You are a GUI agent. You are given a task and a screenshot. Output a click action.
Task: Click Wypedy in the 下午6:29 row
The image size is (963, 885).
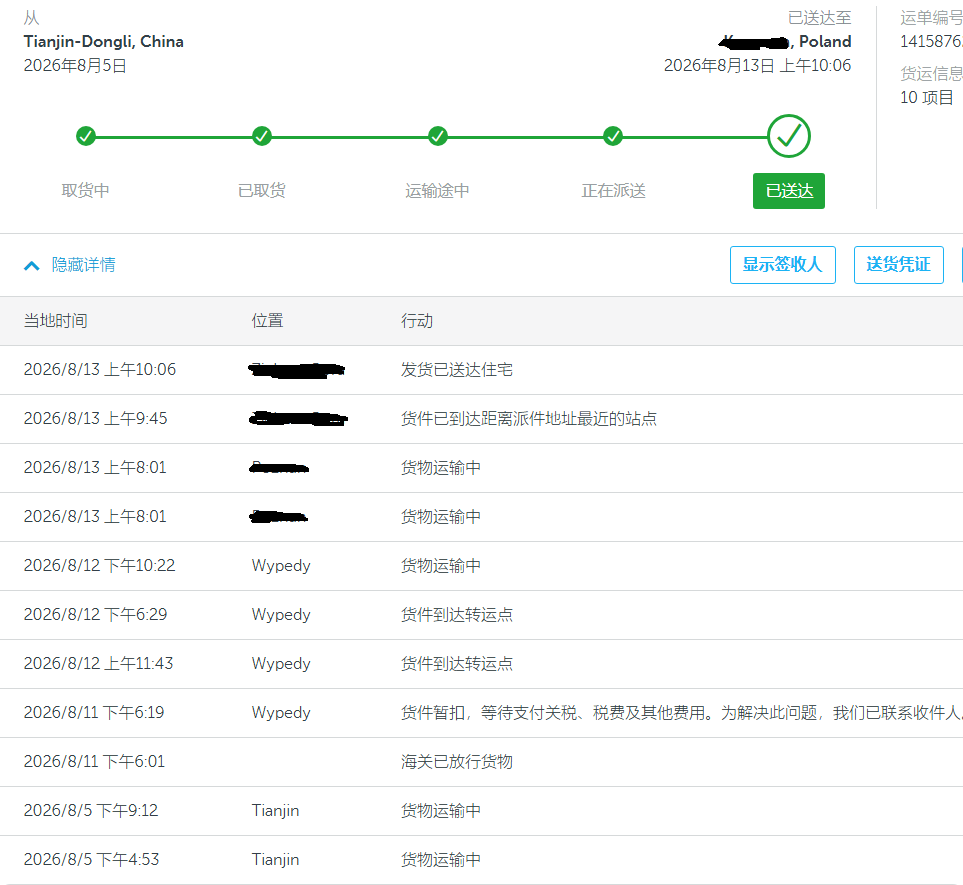281,615
